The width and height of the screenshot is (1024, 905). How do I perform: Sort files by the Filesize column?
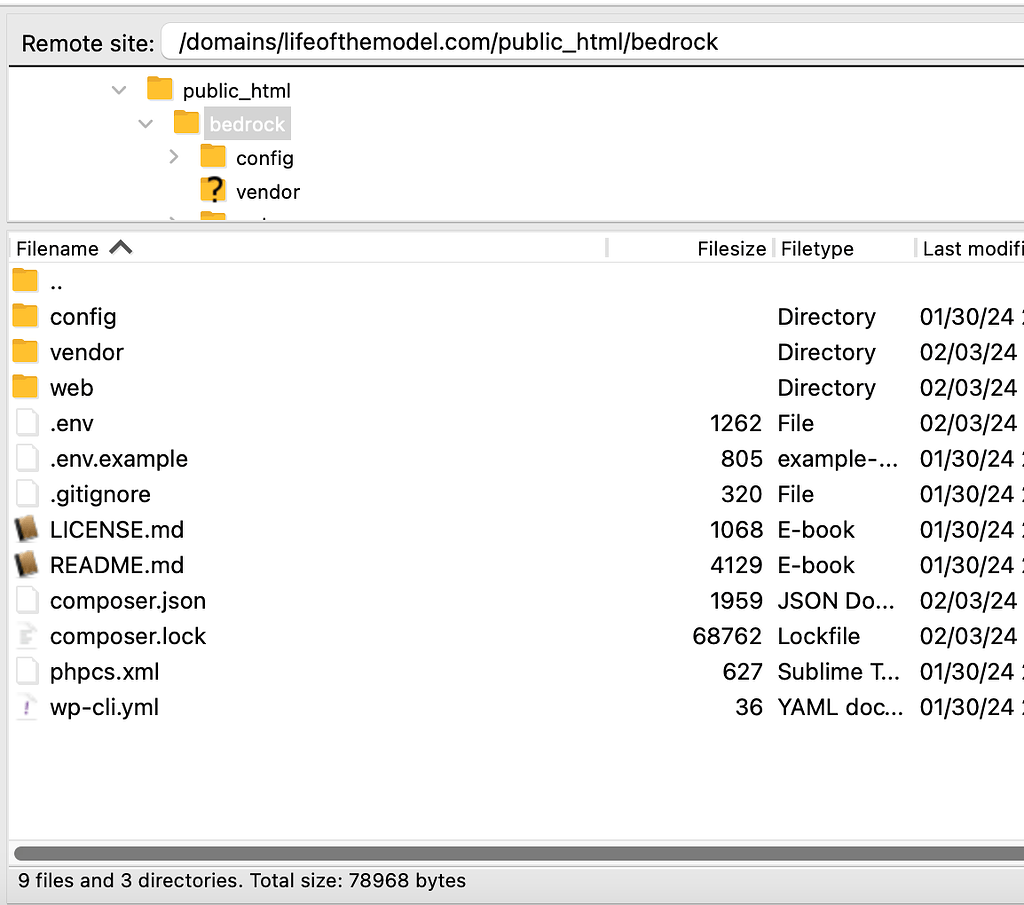731,248
